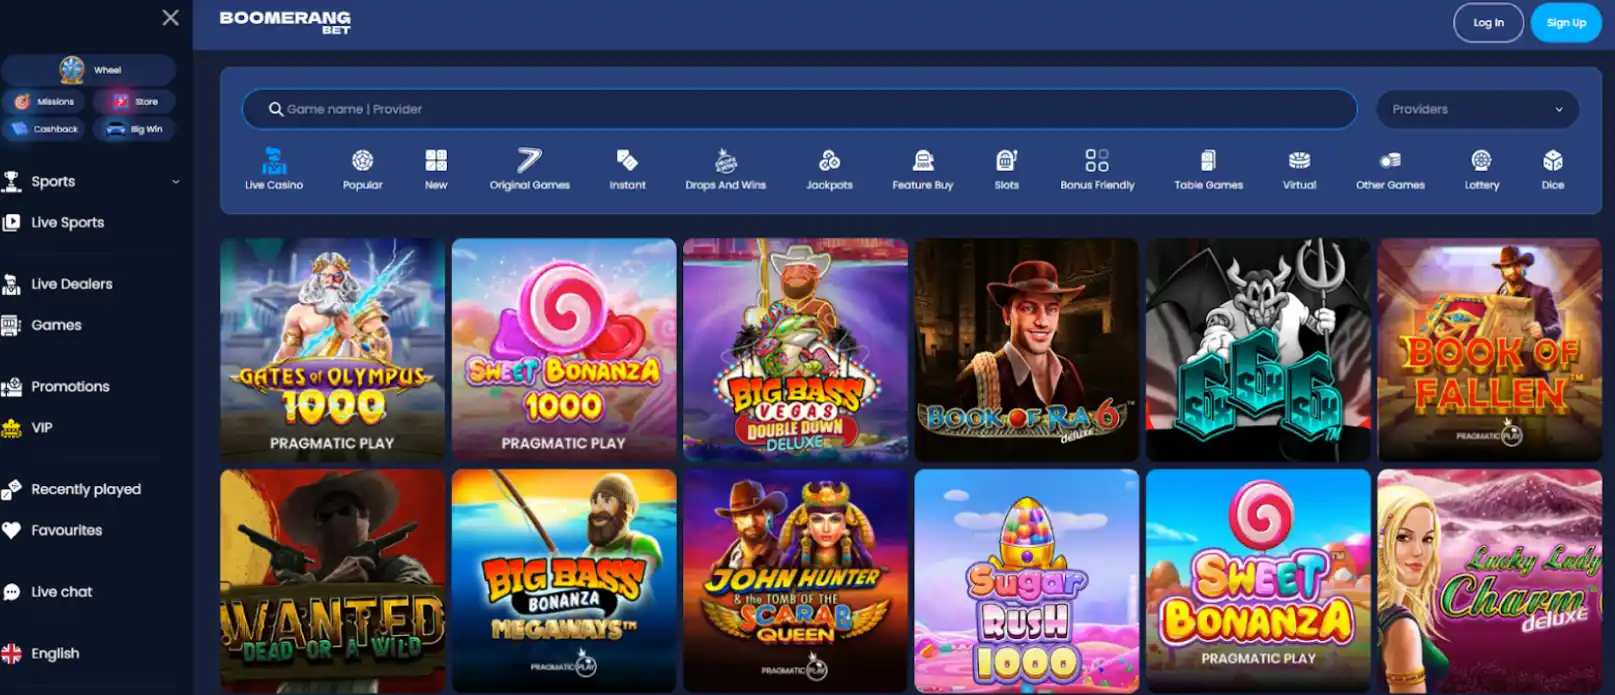Expand the Sports menu chevron

click(x=176, y=182)
